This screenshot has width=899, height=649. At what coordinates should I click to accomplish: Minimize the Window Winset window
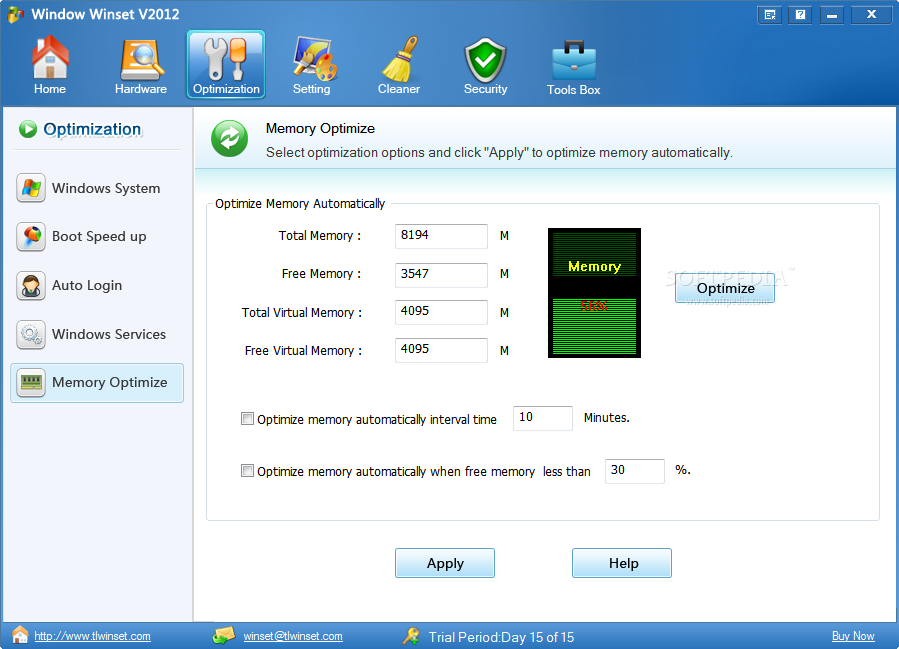coord(831,15)
